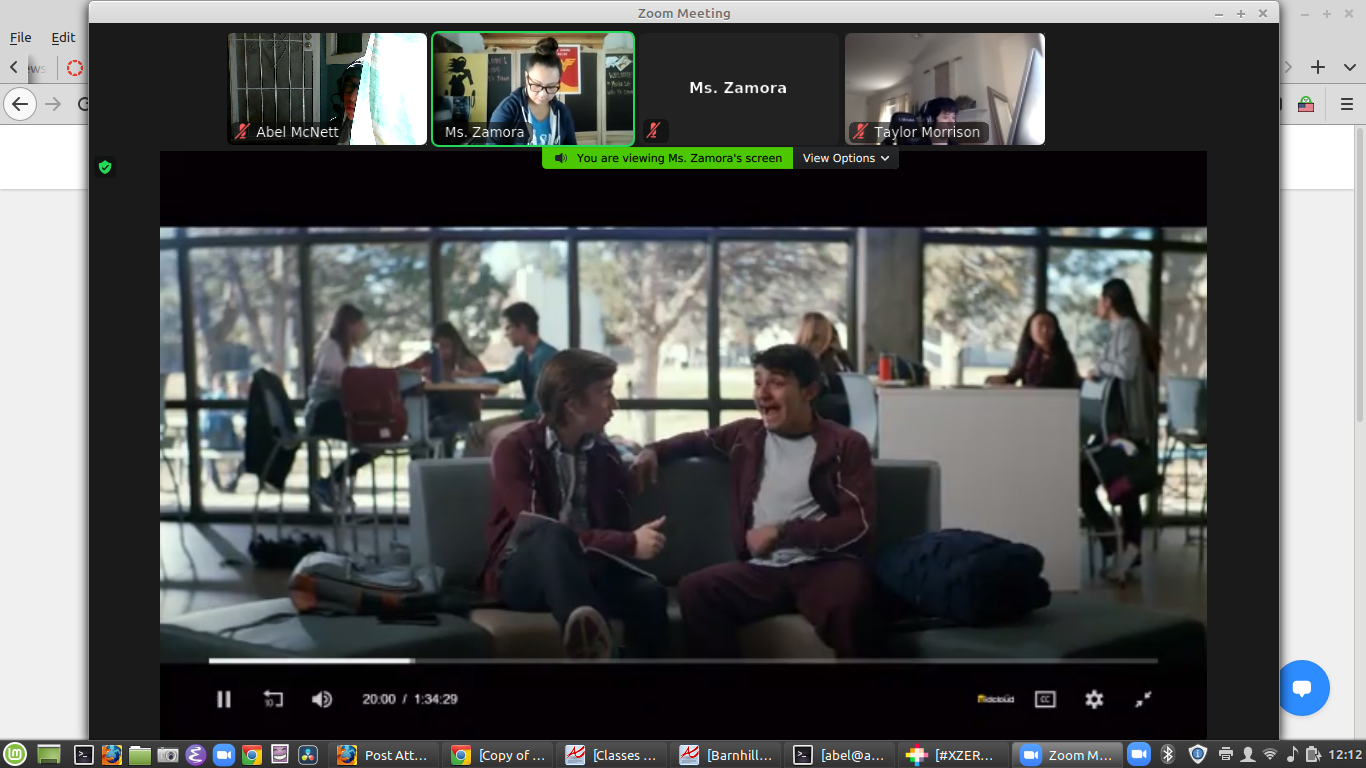
Task: Click the green encryption shield icon
Action: [x=105, y=167]
